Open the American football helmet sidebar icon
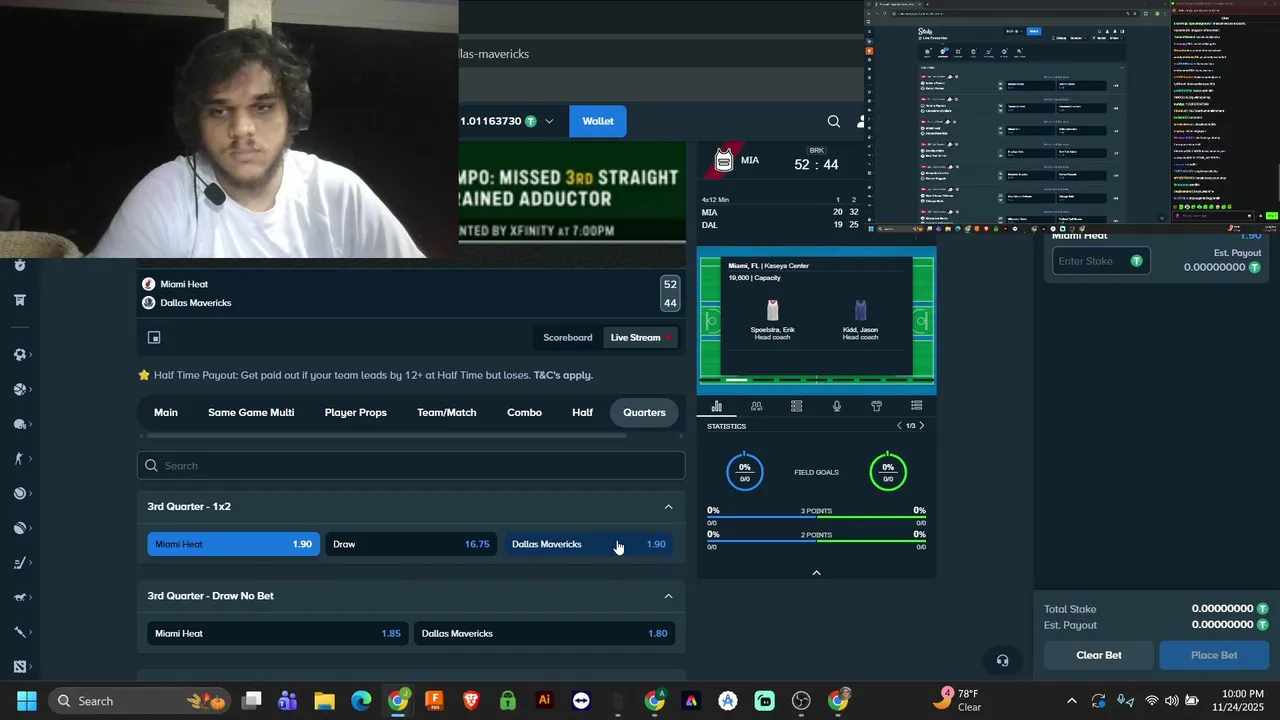Image resolution: width=1280 pixels, height=720 pixels. pyautogui.click(x=20, y=424)
